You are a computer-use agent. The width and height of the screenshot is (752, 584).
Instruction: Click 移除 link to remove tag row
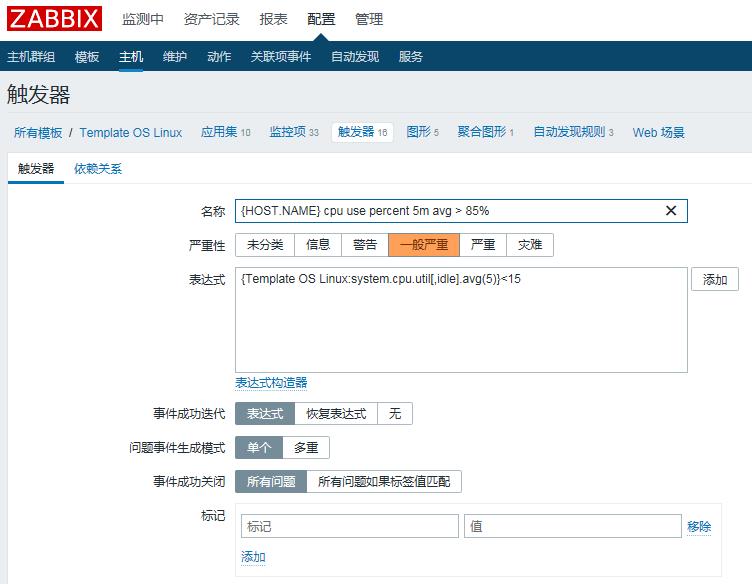pos(699,526)
